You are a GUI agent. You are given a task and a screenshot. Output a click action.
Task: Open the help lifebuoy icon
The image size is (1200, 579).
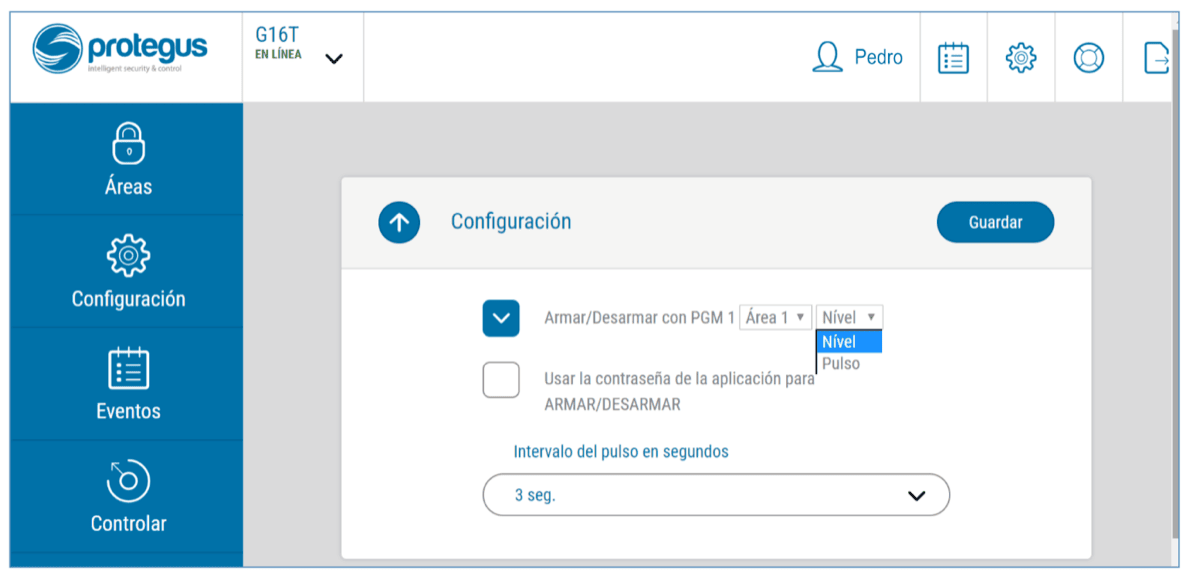click(x=1088, y=58)
